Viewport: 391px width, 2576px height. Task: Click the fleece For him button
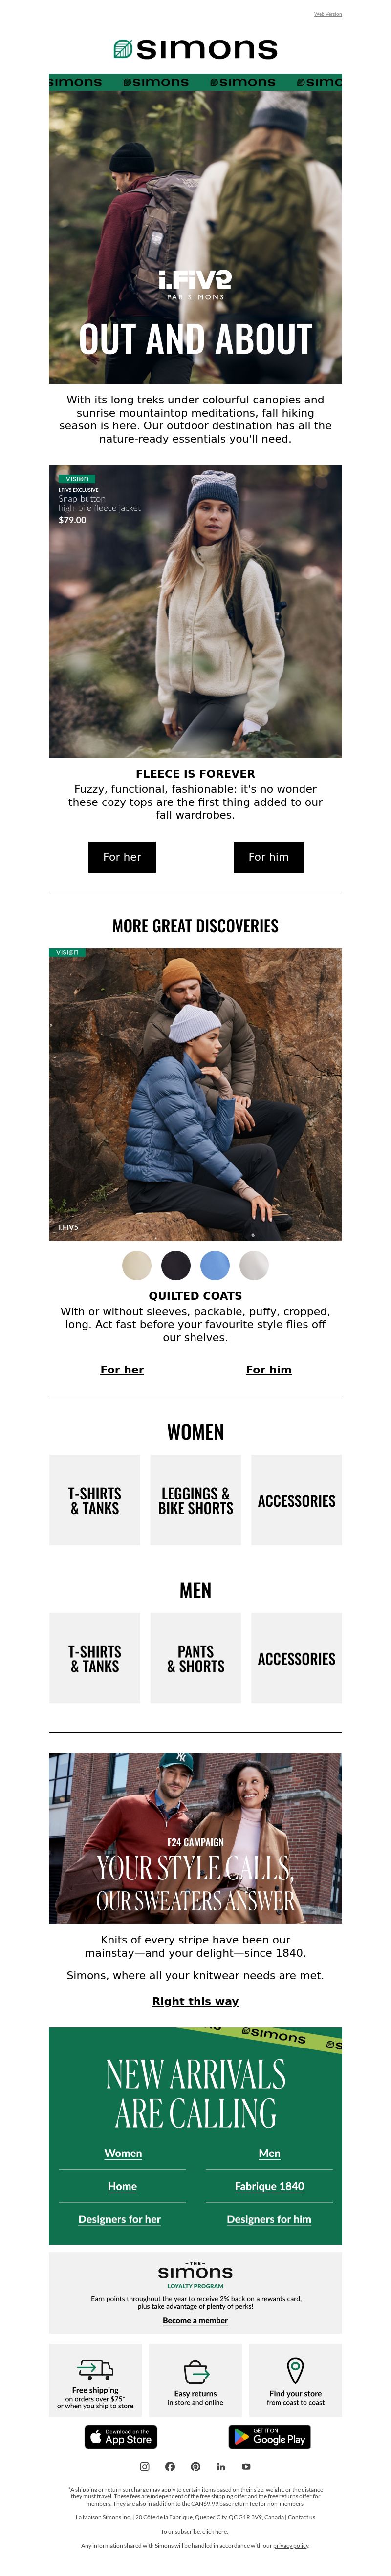pos(269,857)
